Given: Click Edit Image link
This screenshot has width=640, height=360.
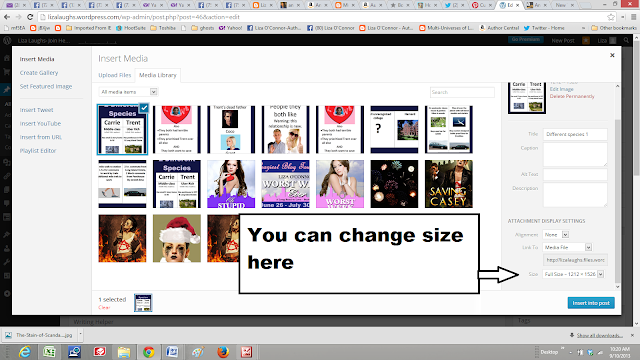Looking at the screenshot, I should point(561,89).
